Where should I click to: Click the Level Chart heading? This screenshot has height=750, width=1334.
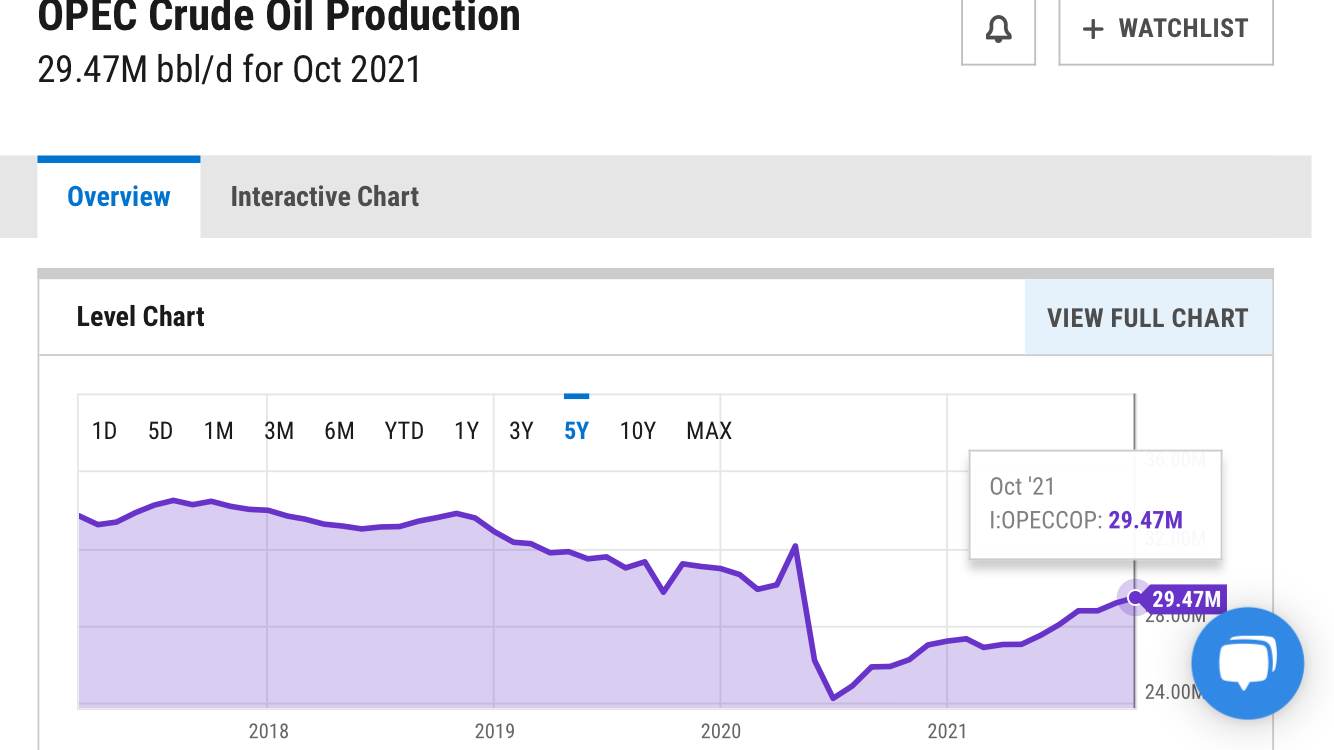point(141,317)
